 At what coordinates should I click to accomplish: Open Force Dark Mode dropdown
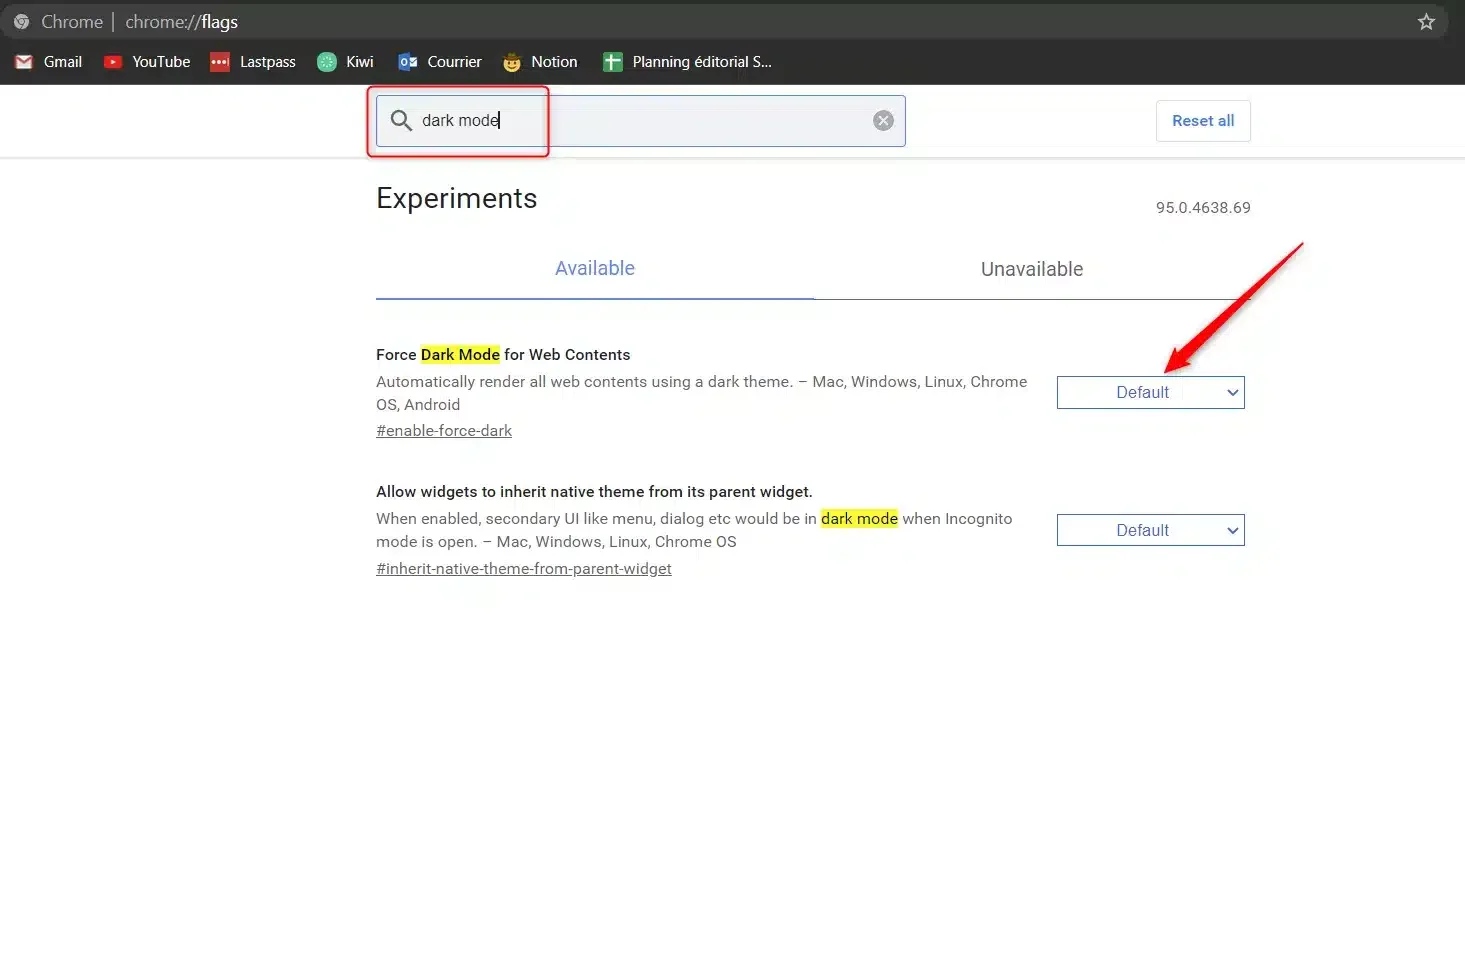coord(1150,393)
